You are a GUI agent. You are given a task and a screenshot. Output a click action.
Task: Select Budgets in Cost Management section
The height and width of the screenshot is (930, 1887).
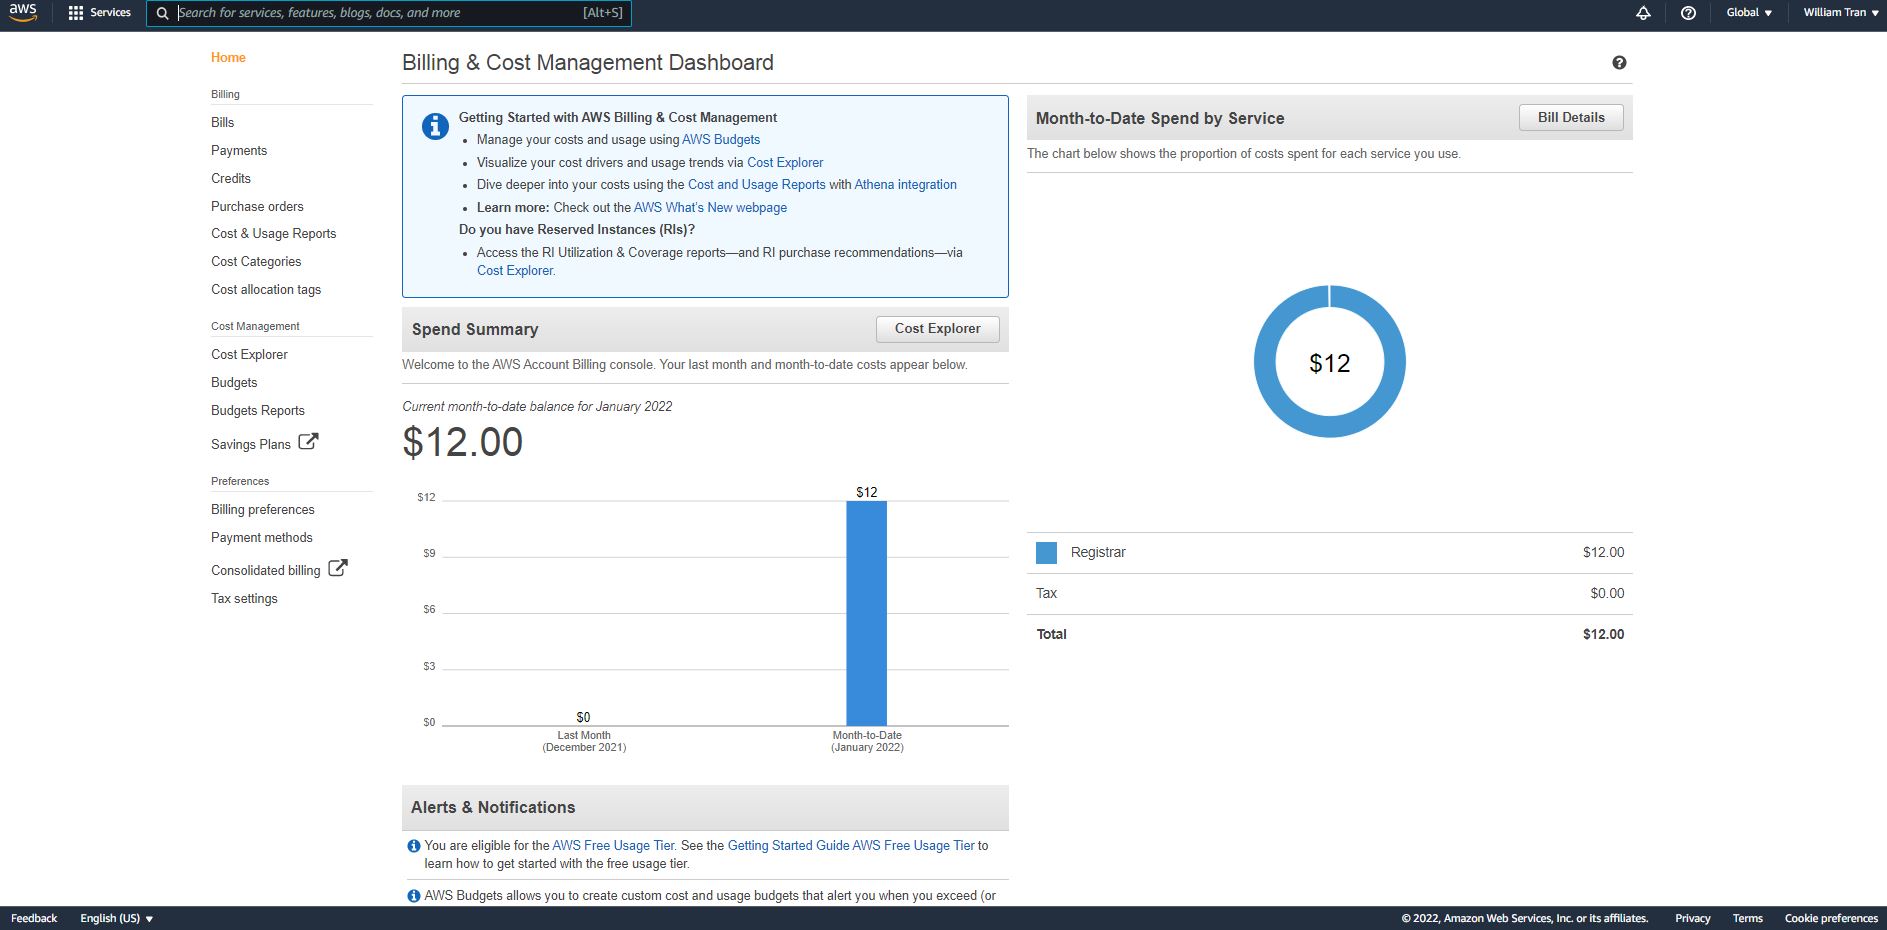[234, 382]
